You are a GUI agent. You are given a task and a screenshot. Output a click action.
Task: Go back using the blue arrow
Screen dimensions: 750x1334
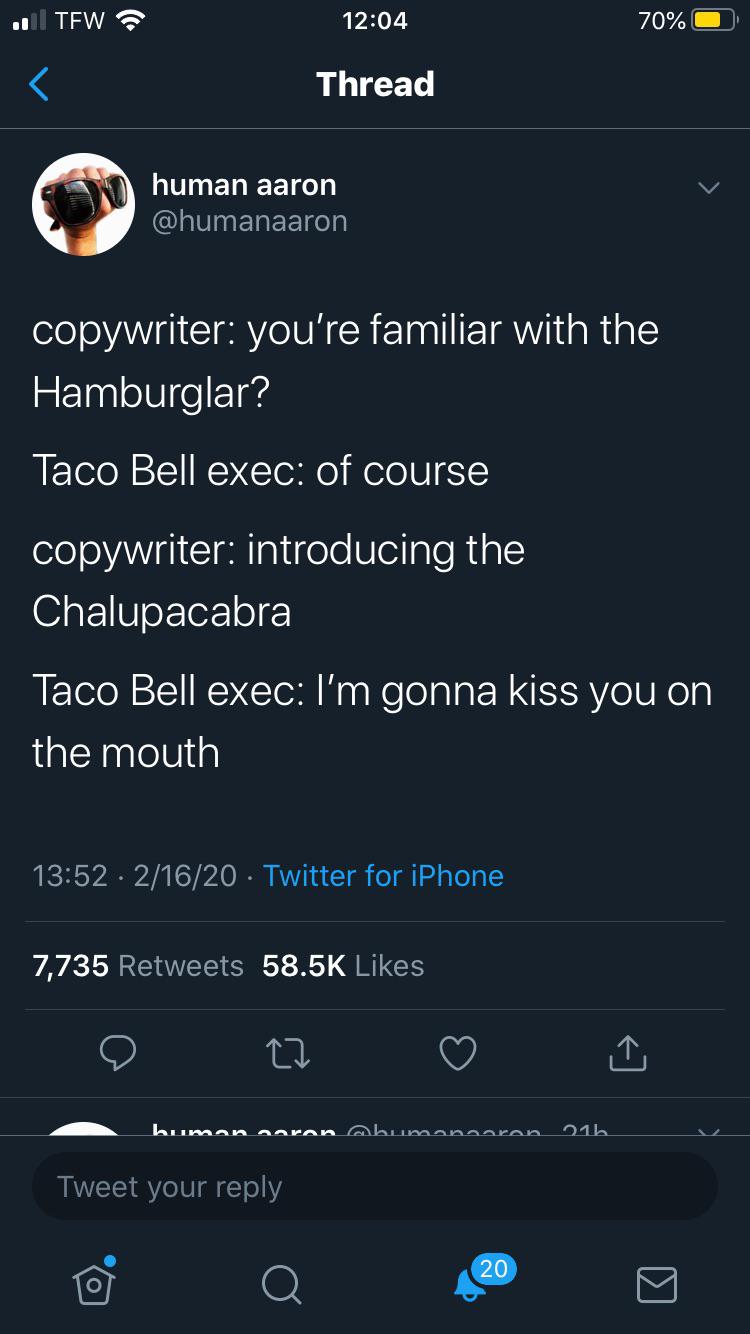39,85
